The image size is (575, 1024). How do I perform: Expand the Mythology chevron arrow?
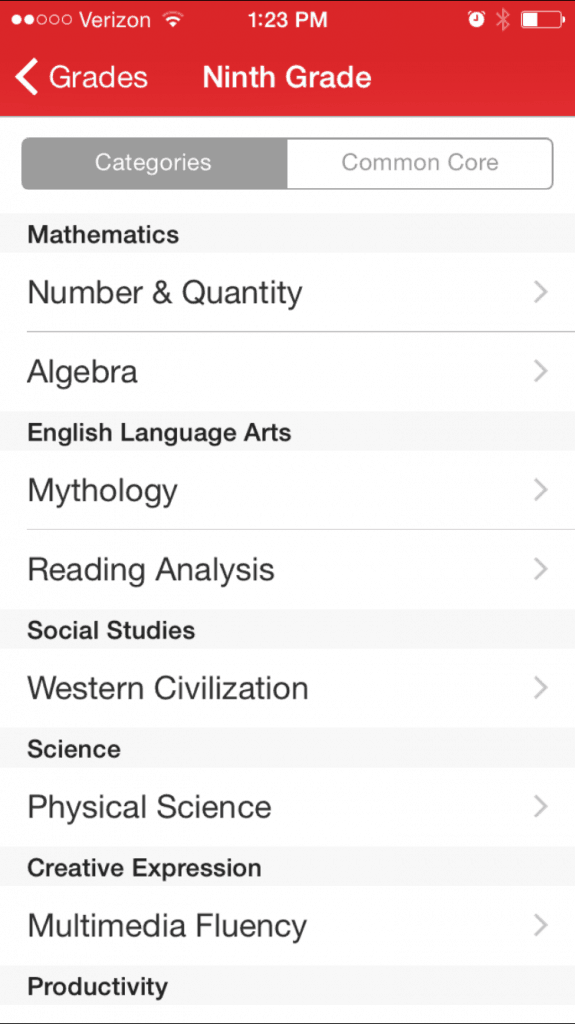point(540,490)
